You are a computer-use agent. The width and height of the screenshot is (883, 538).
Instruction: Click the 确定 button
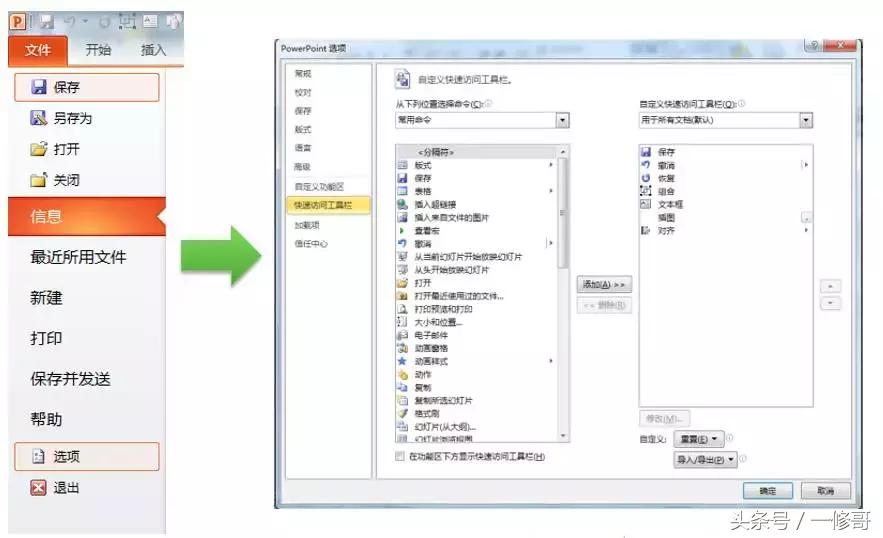768,491
